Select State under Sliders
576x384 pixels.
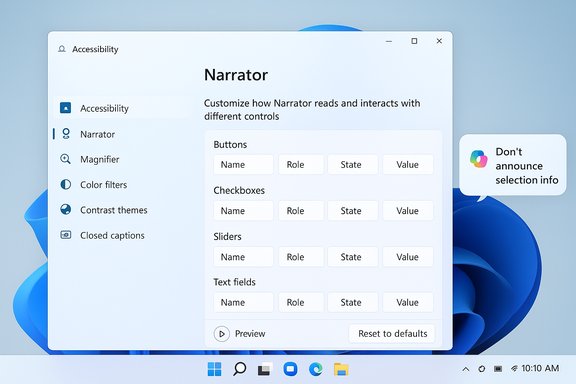click(353, 257)
